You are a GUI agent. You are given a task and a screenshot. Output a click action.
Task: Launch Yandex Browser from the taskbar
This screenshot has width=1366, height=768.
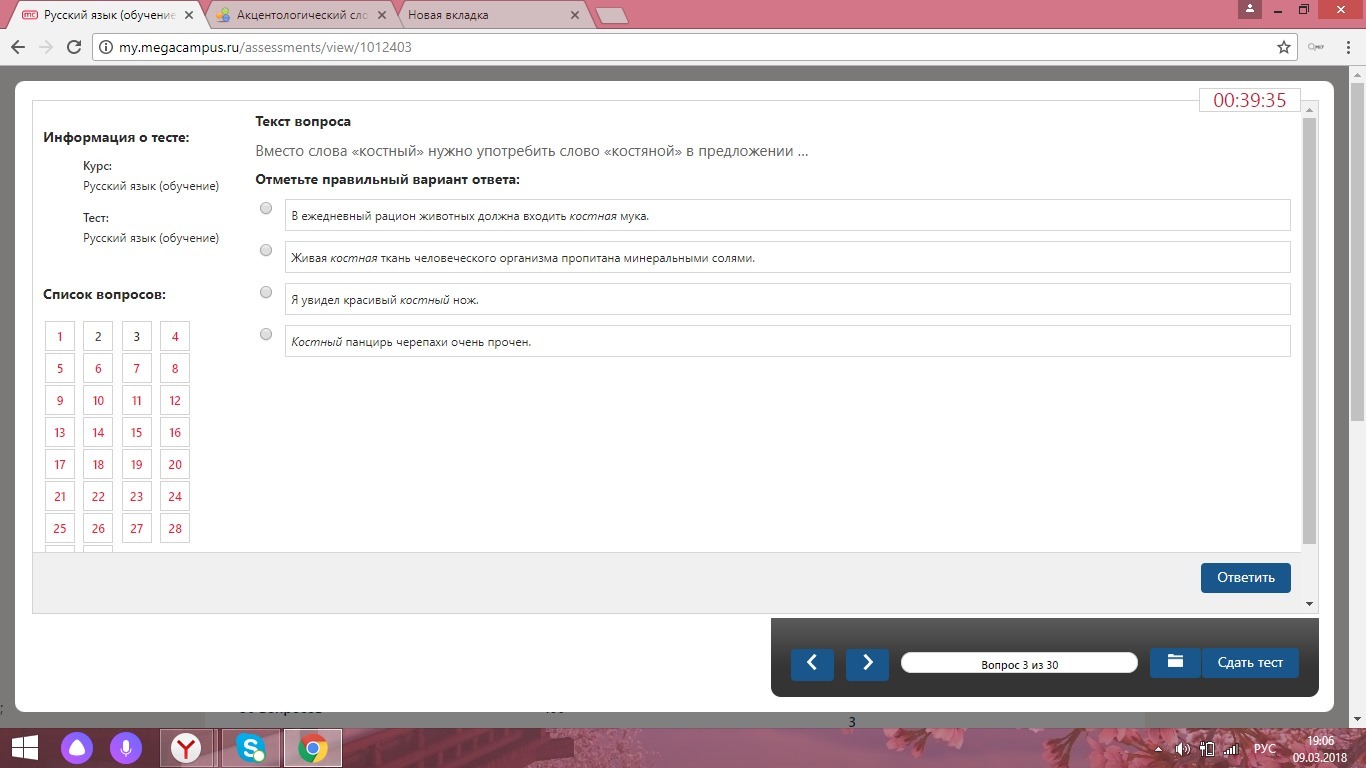186,748
